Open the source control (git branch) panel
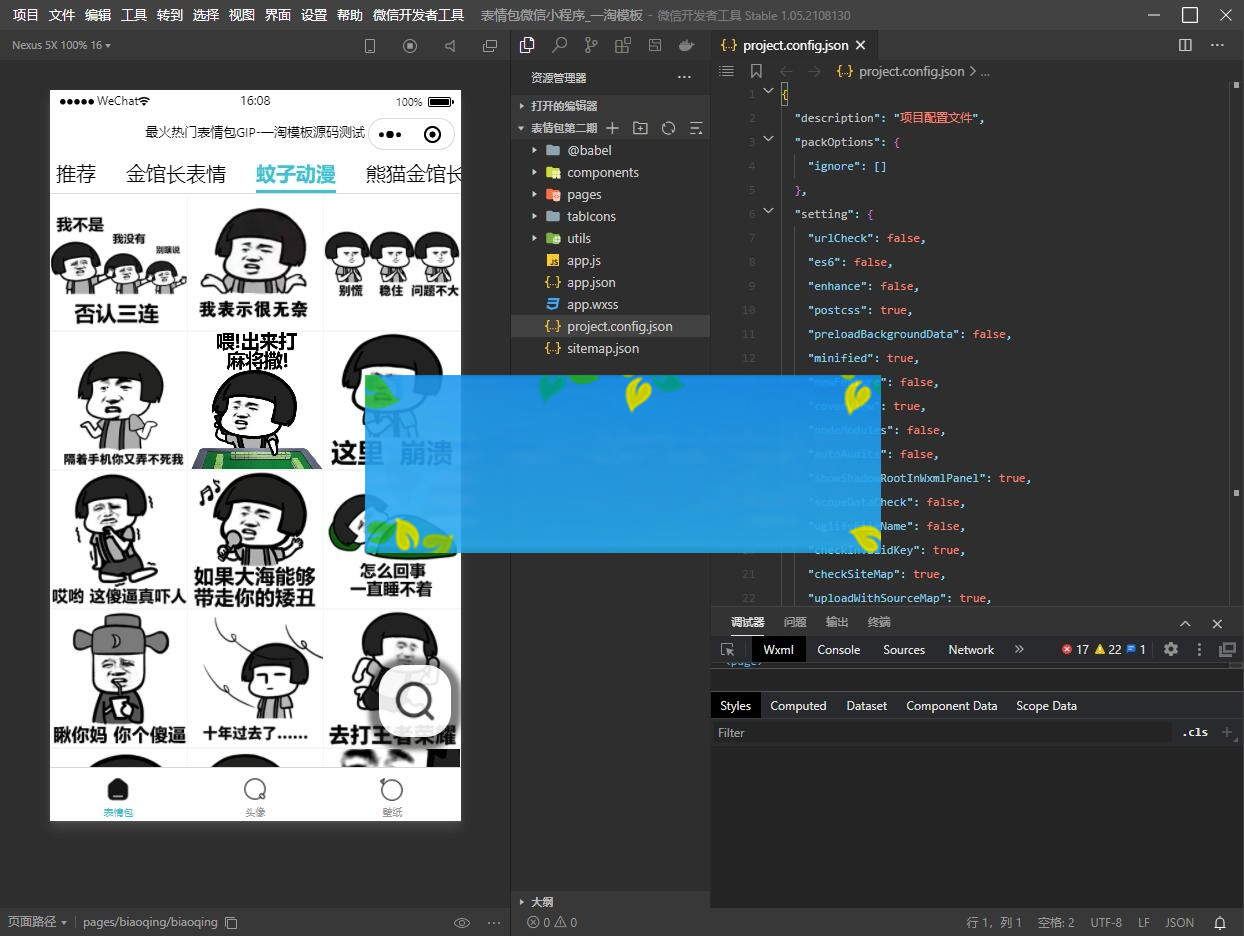Viewport: 1244px width, 936px height. tap(591, 45)
